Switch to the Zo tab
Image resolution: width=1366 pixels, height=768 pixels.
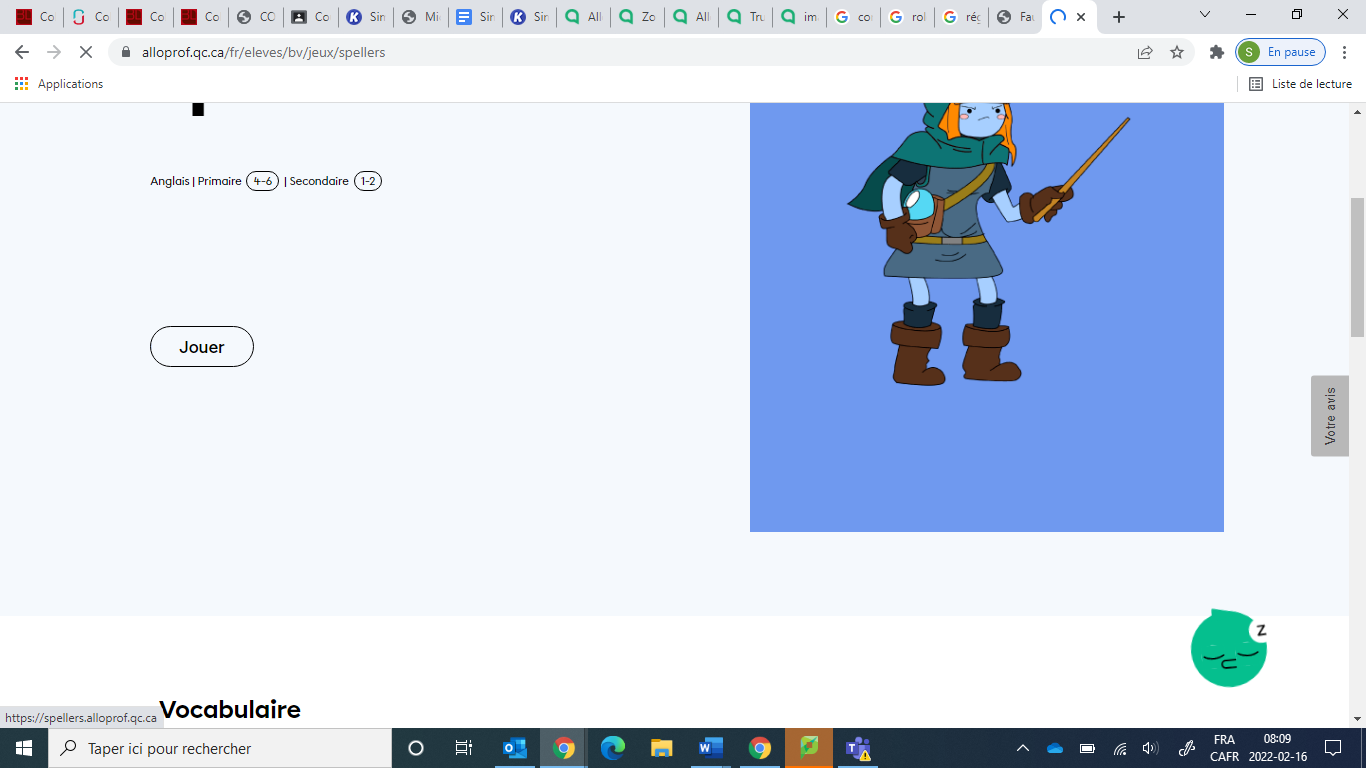(637, 17)
